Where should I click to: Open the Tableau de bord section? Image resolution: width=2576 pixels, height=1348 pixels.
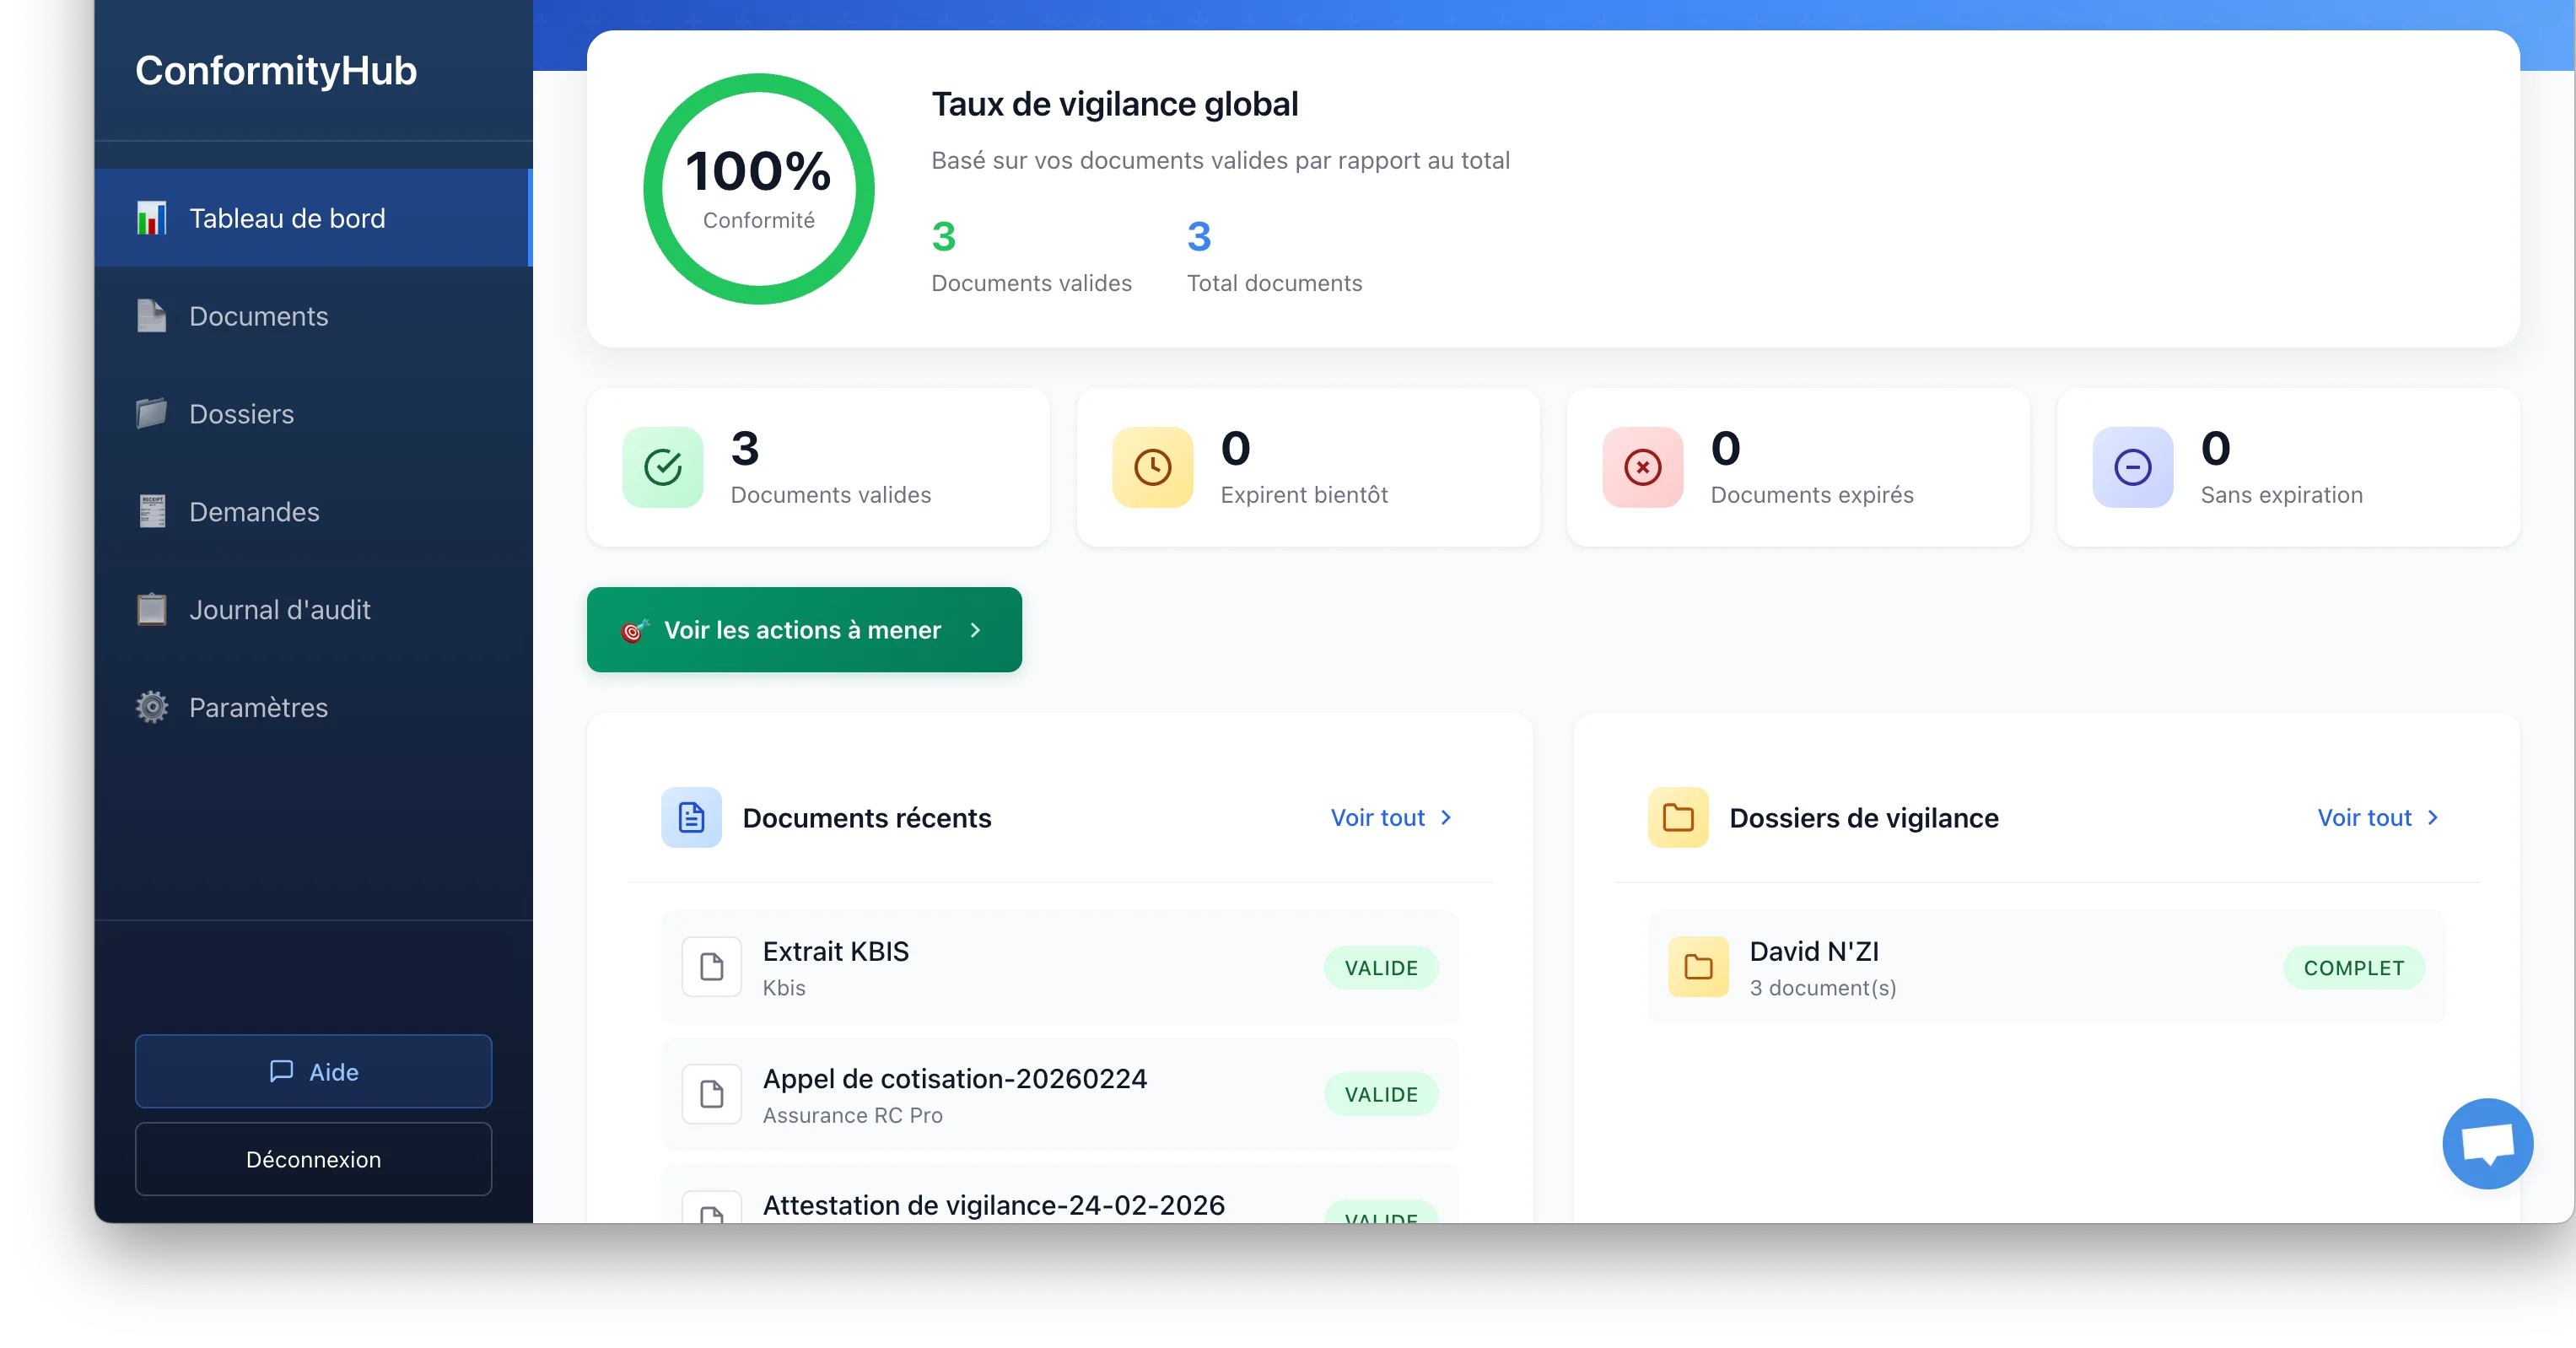287,218
